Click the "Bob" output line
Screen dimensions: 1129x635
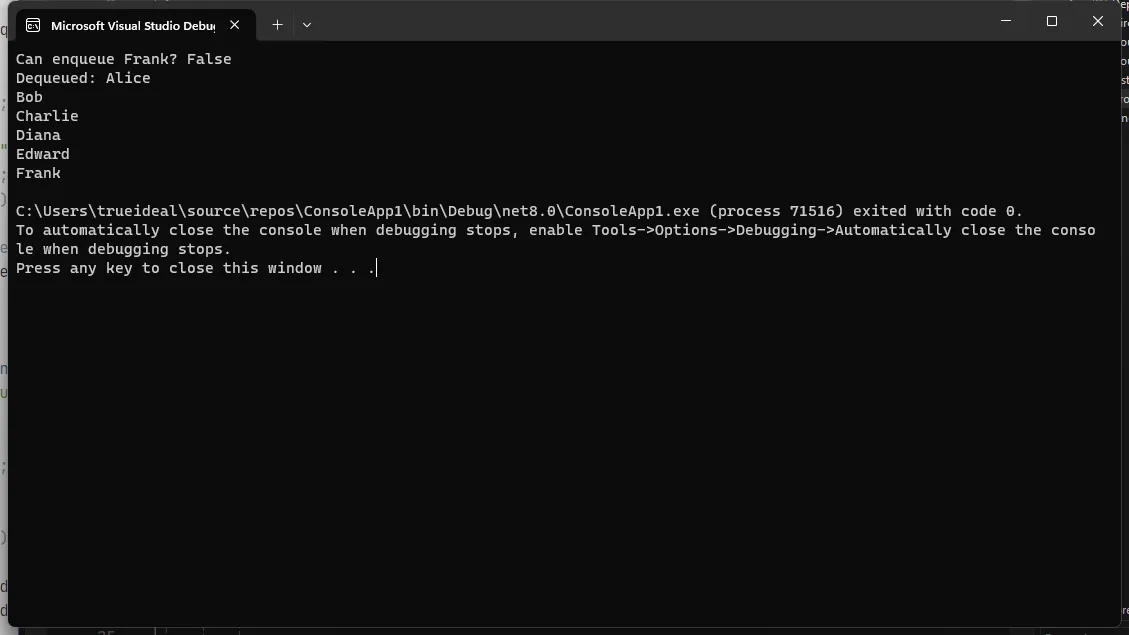tap(29, 97)
